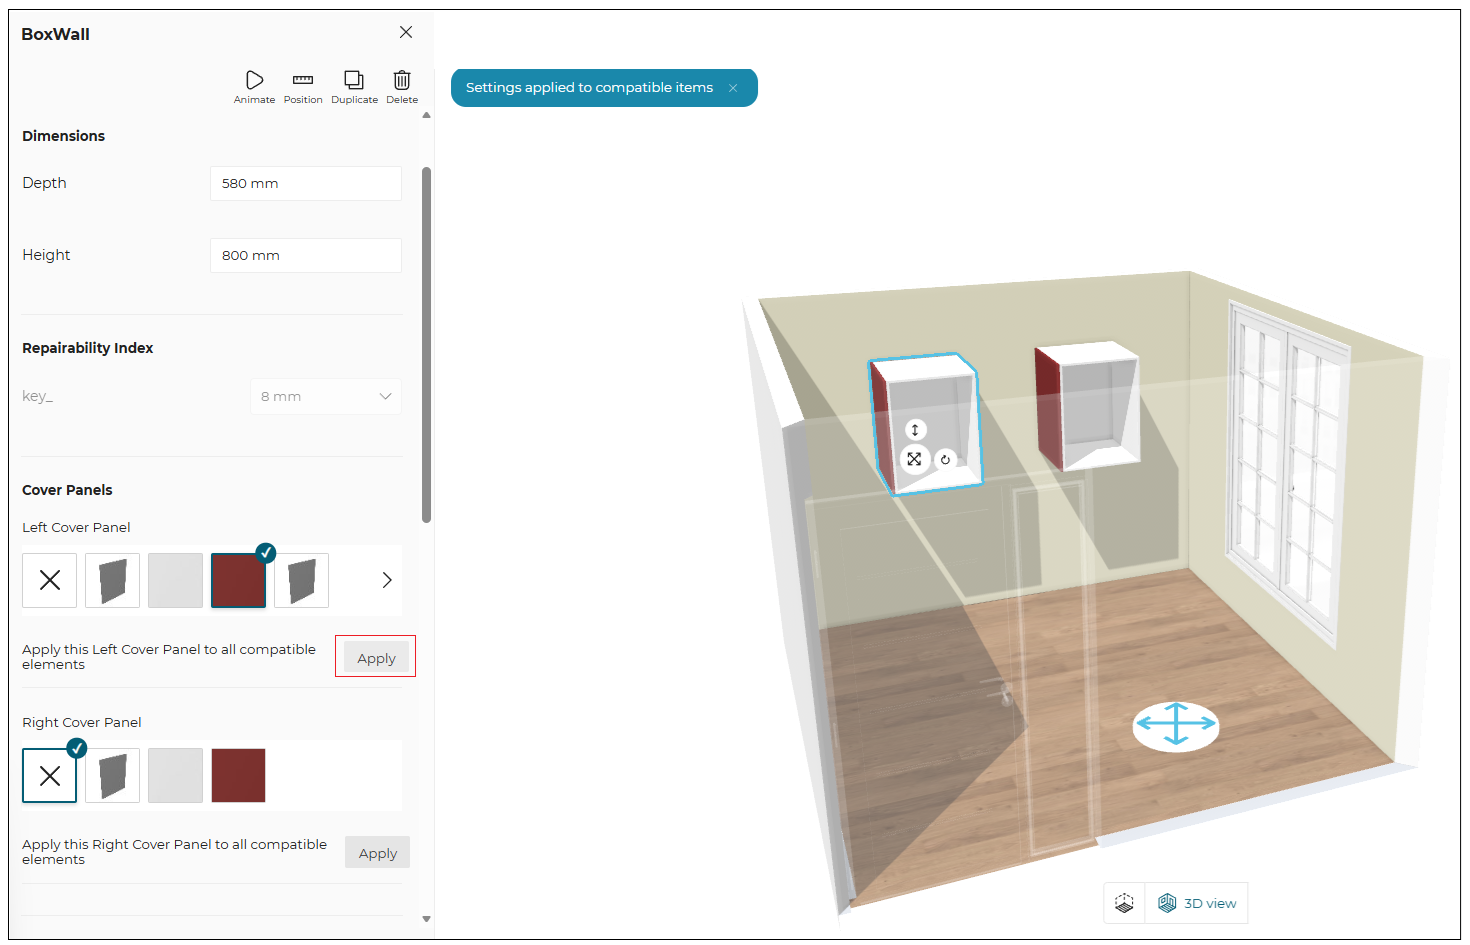The height and width of the screenshot is (945, 1470).
Task: Choose the light gray Left Cover Panel
Action: (176, 580)
